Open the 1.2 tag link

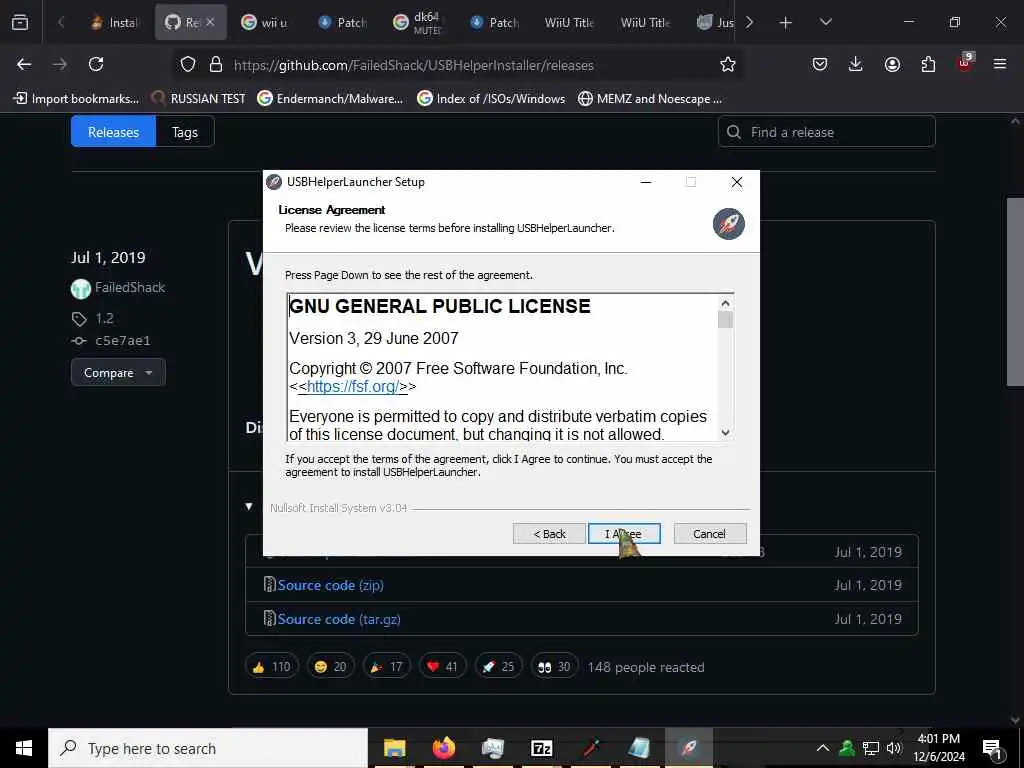pos(104,319)
